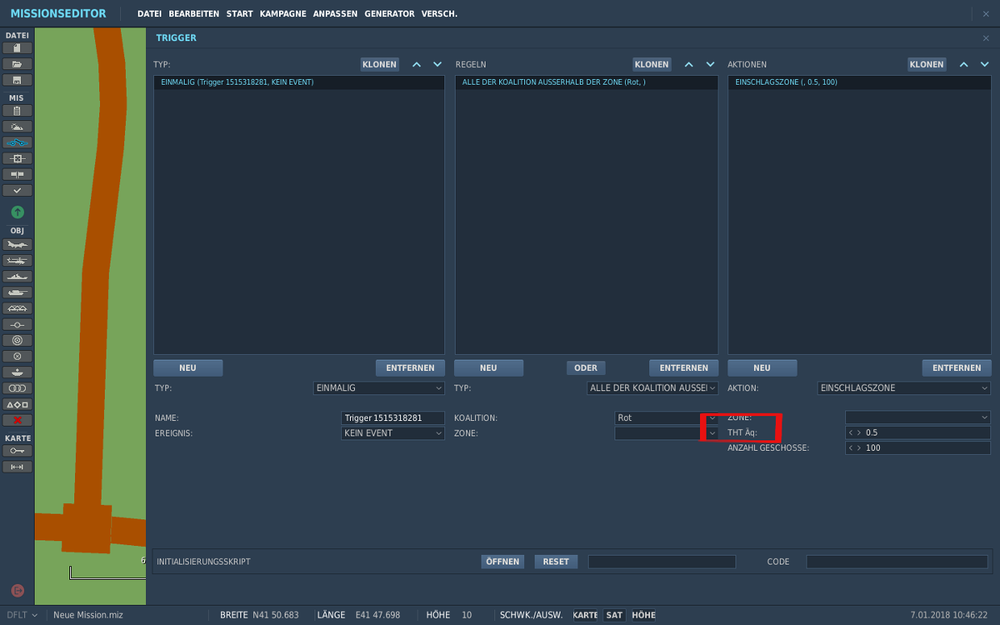
Task: Click the open mission folder icon
Action: (17, 64)
